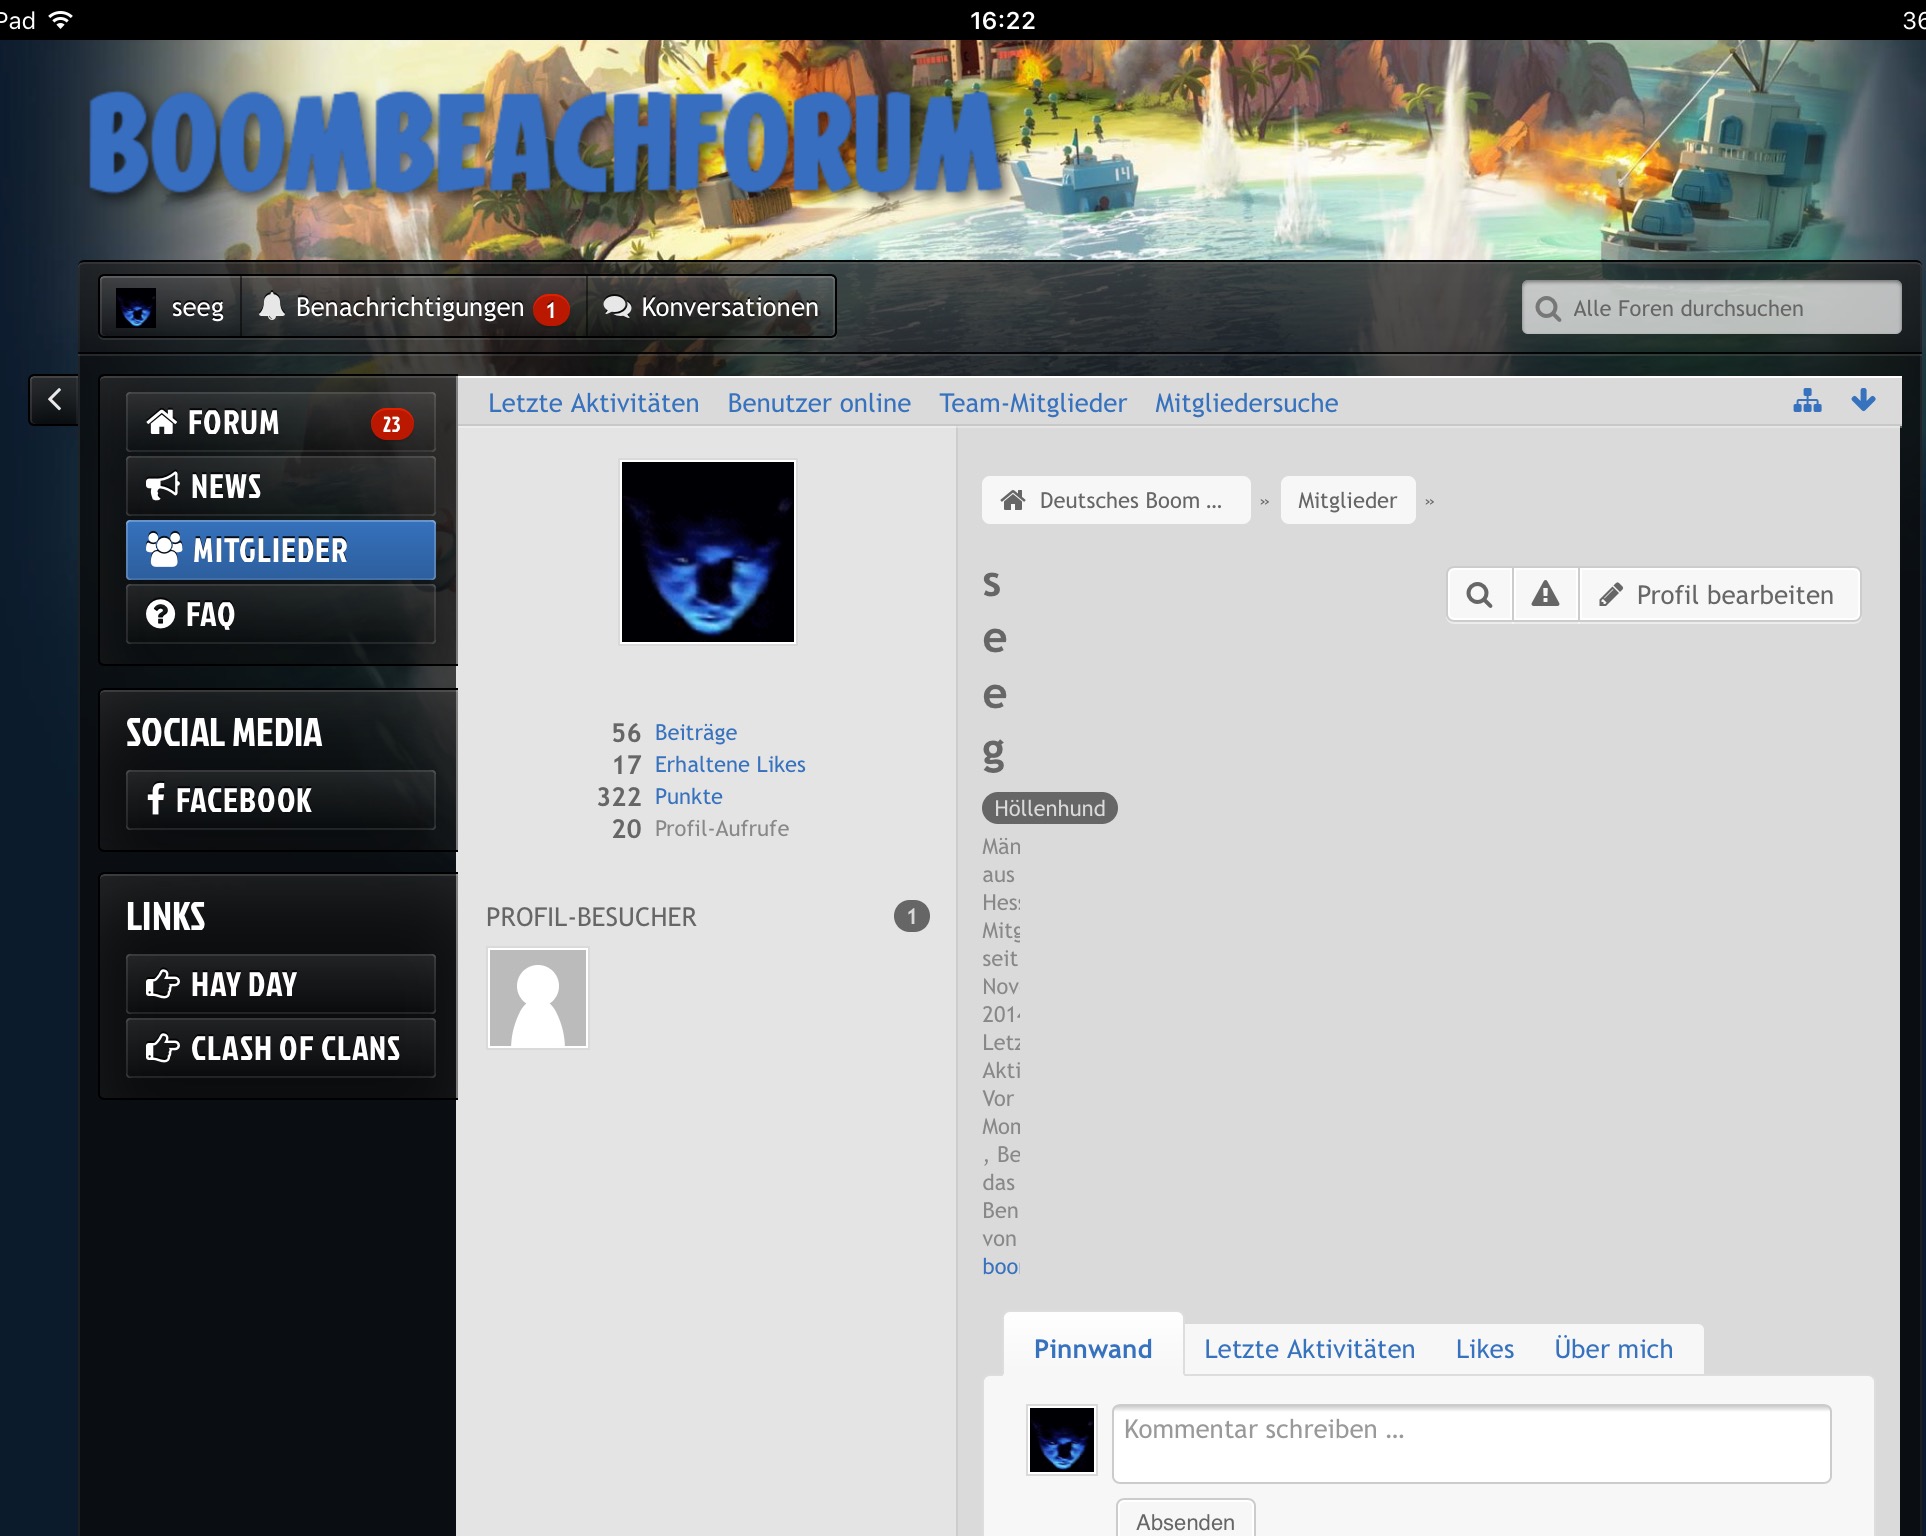Image resolution: width=1926 pixels, height=1536 pixels.
Task: Click the down arrow jump icon
Action: click(x=1863, y=401)
